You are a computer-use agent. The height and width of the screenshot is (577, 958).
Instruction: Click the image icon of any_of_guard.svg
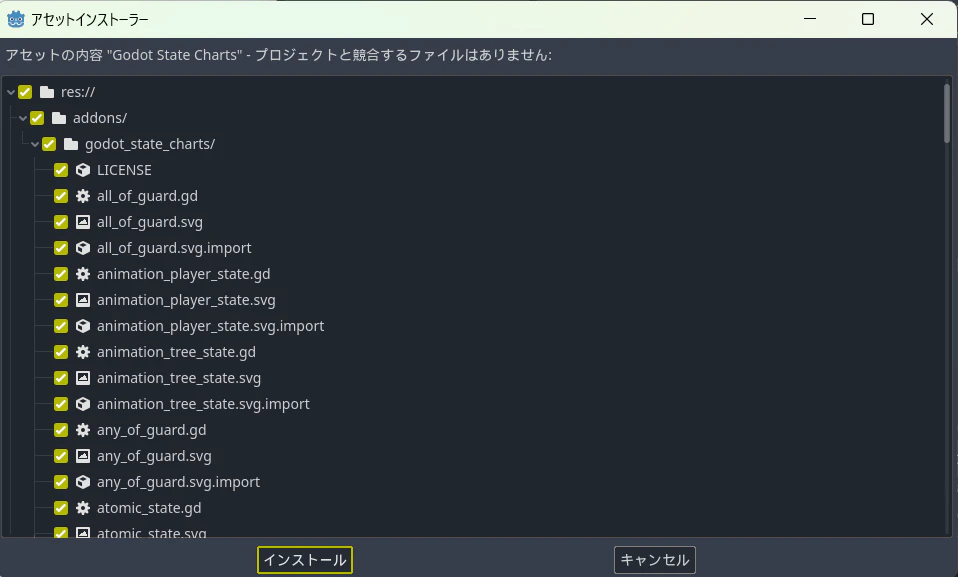[x=83, y=456]
